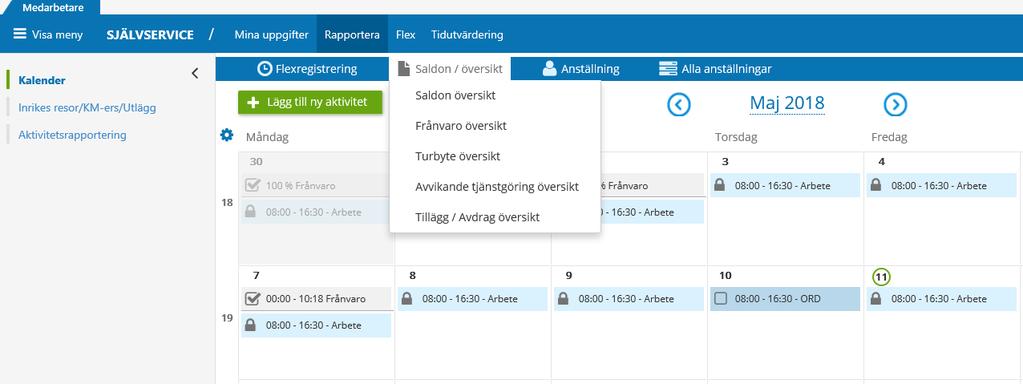Screen dimensions: 1023x384
Task: Click week number 18 label
Action: pos(227,203)
